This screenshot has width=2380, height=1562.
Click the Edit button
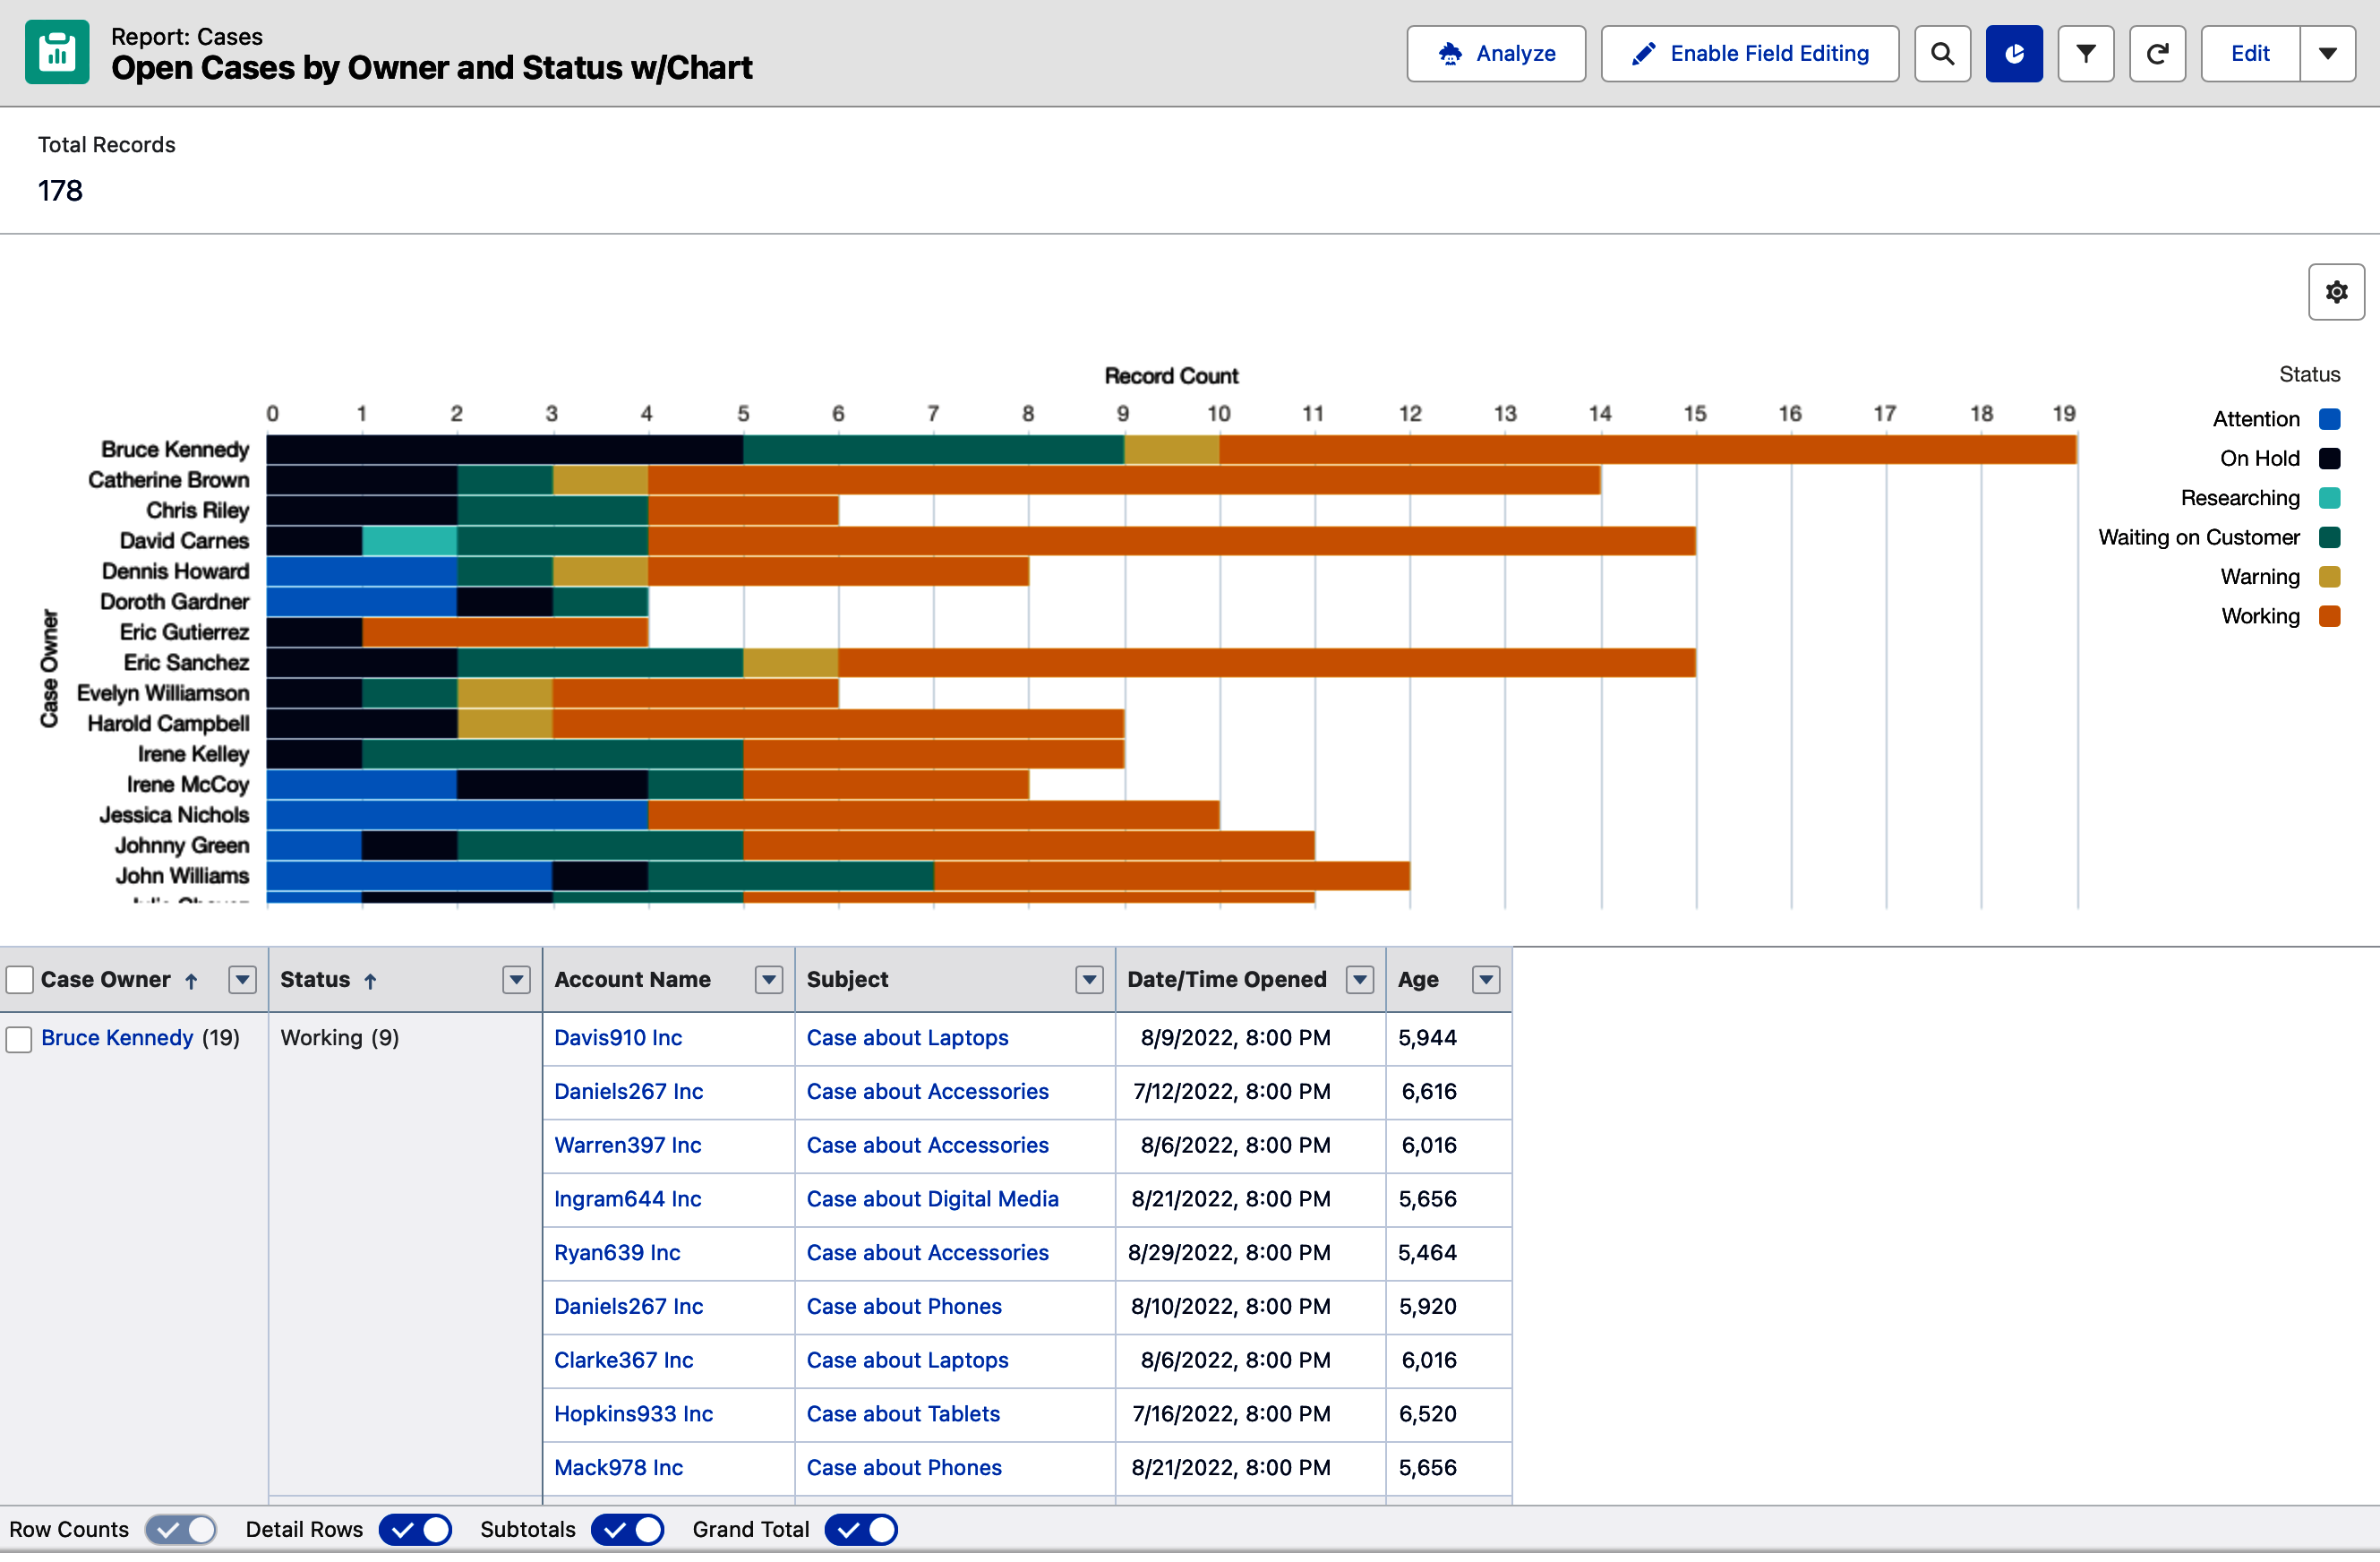coord(2250,54)
